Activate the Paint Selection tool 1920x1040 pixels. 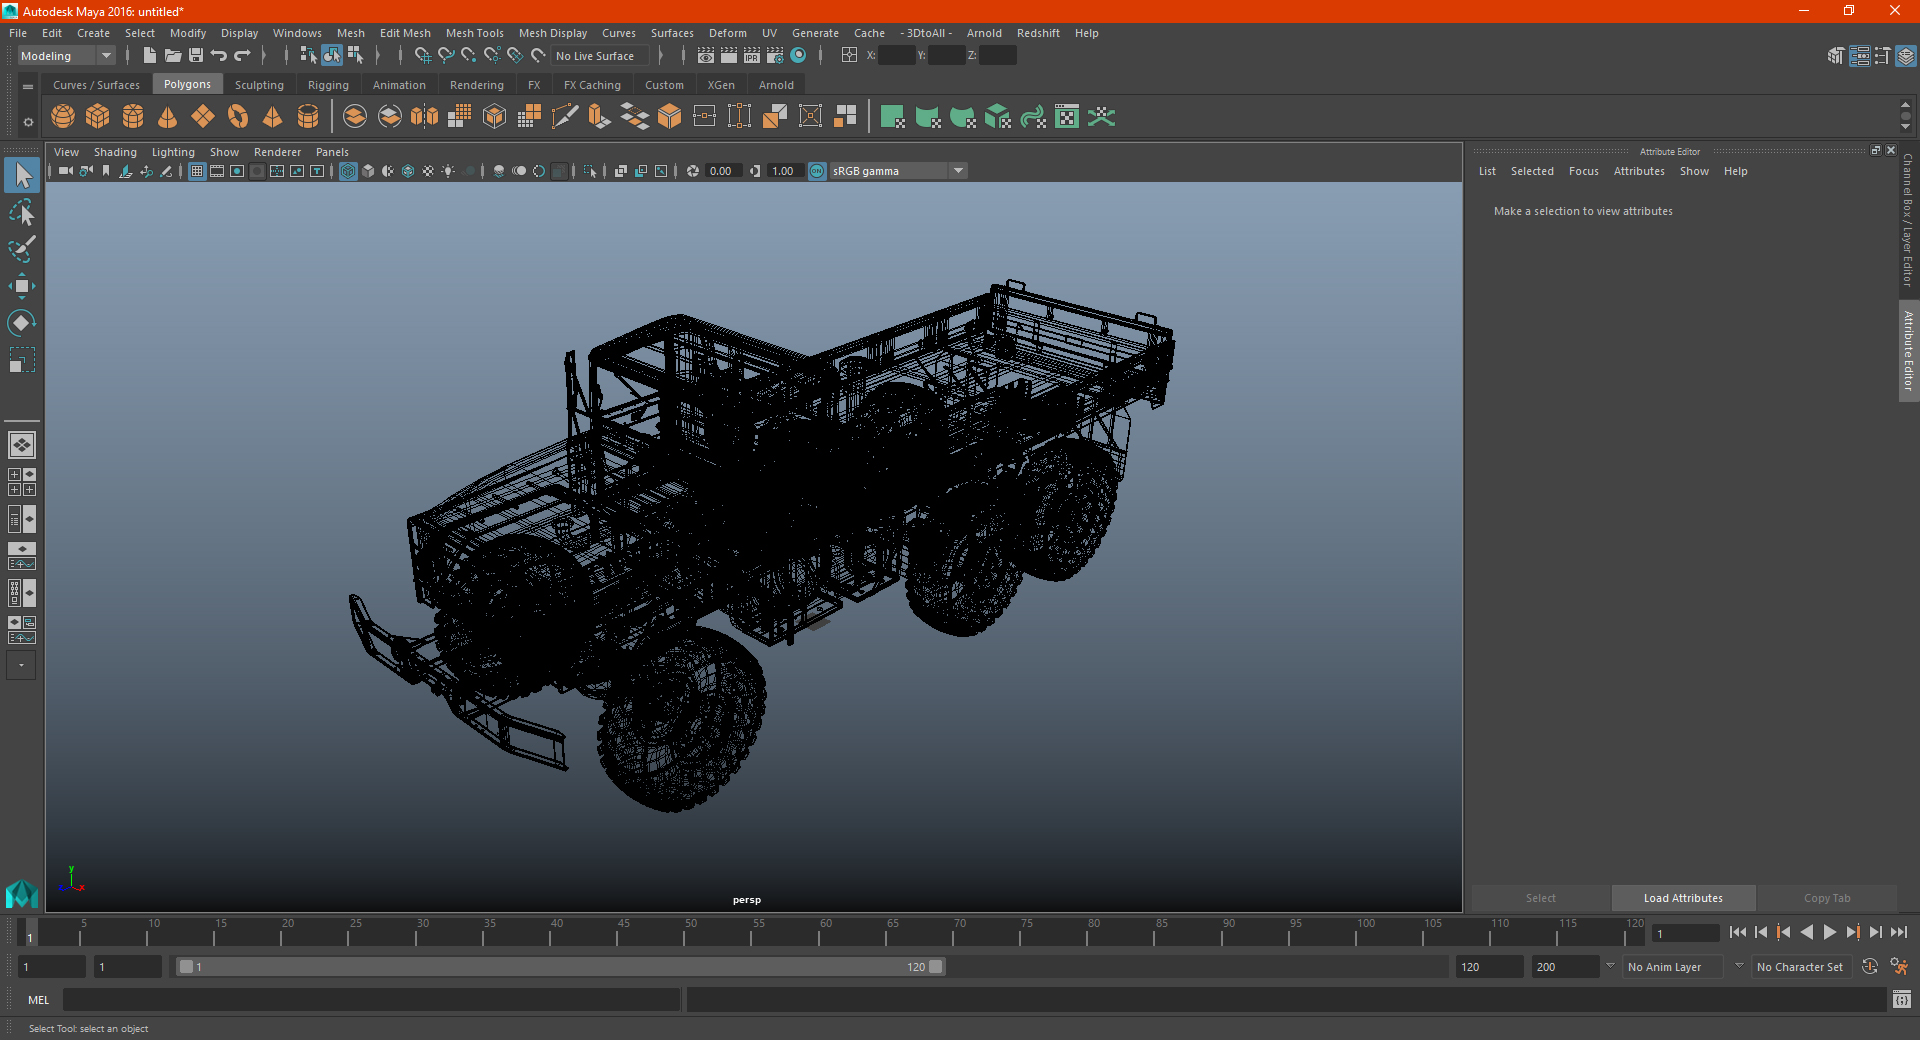[x=22, y=249]
